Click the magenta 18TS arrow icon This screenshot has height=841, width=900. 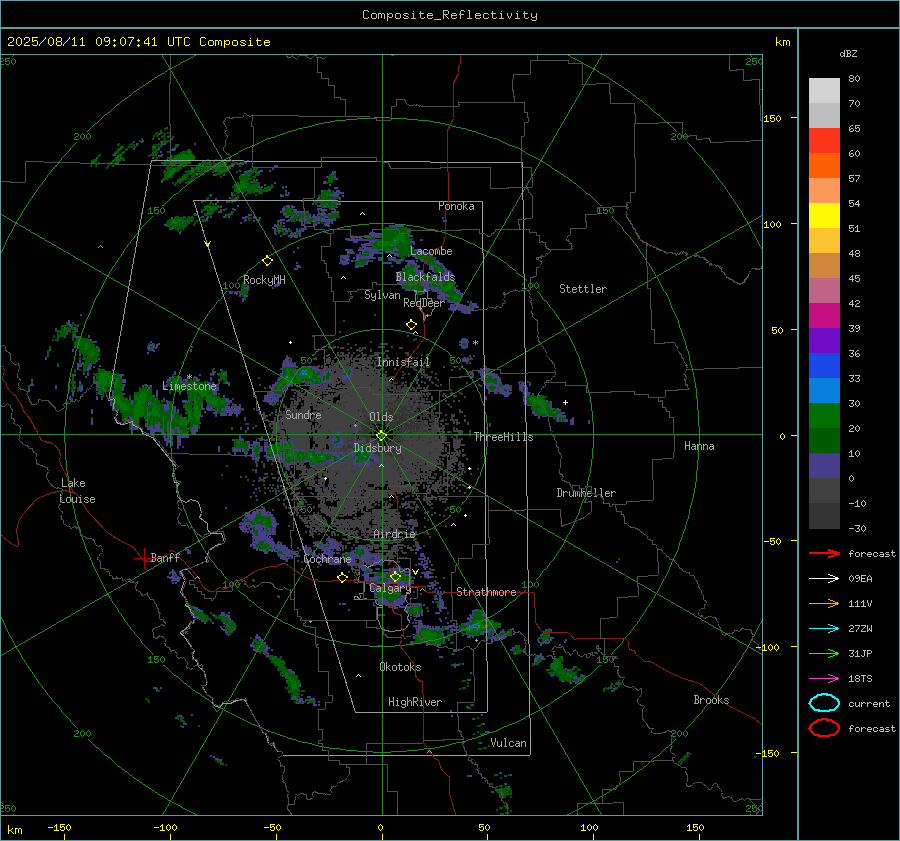[824, 679]
